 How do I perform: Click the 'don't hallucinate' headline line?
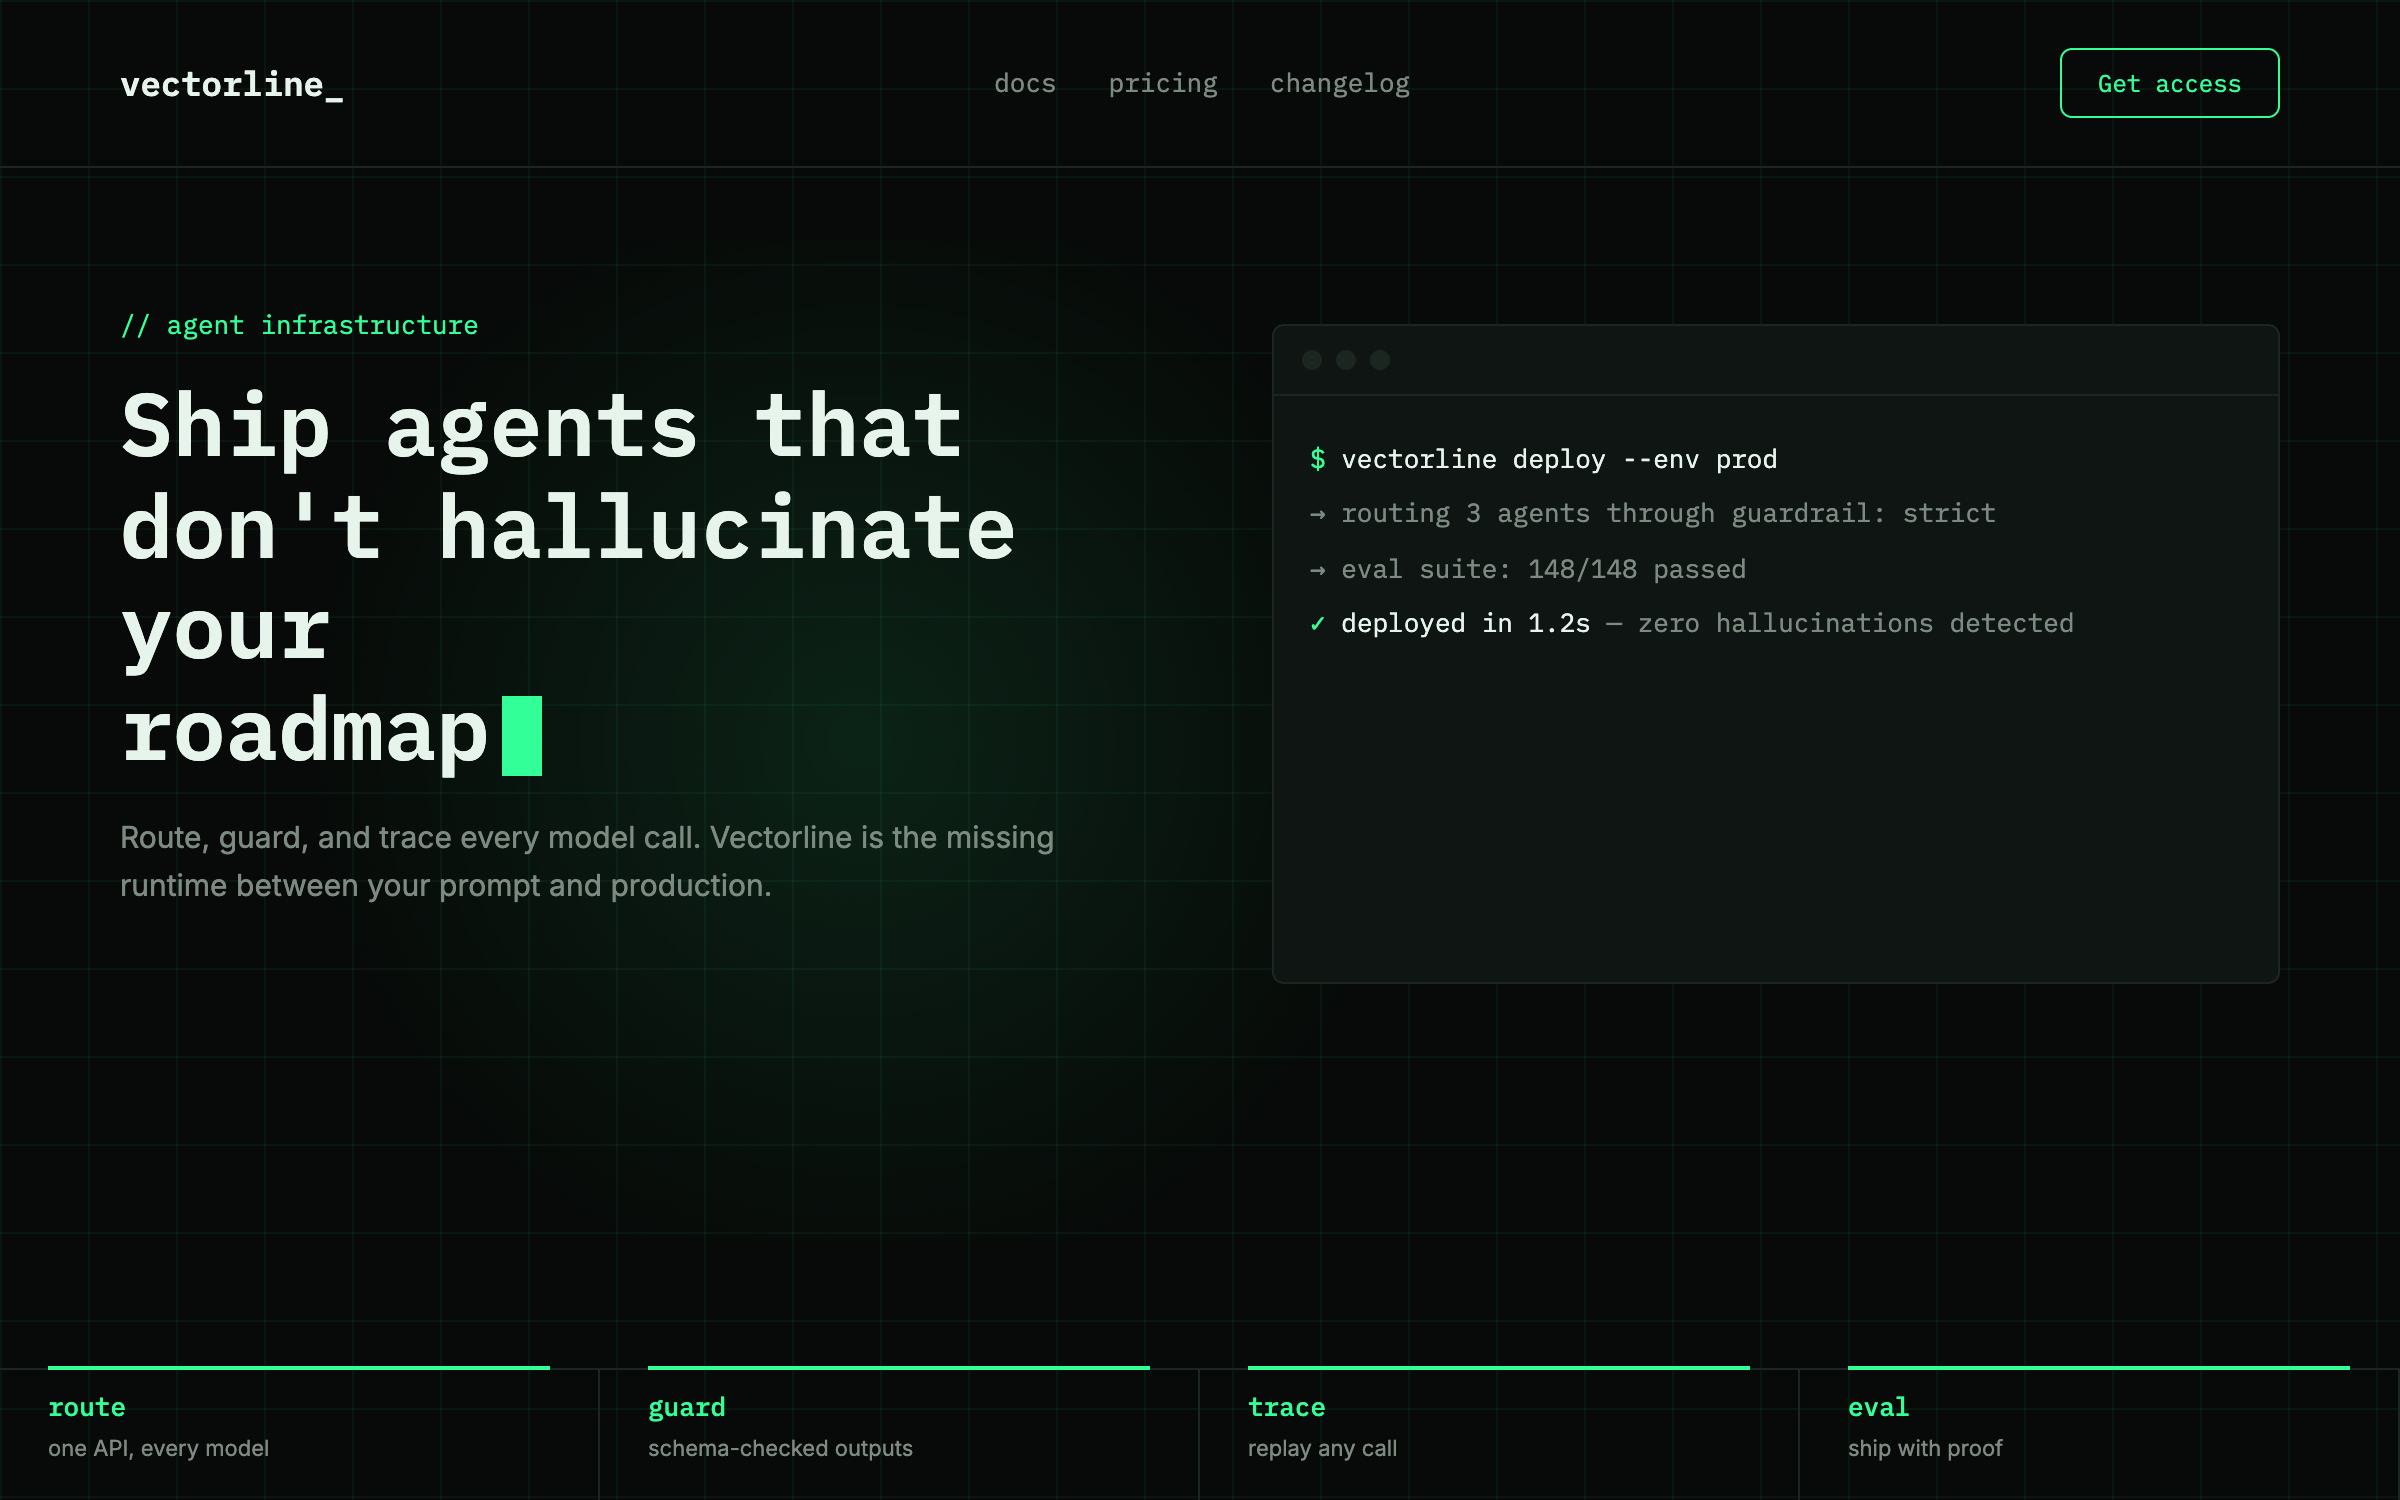(x=567, y=528)
